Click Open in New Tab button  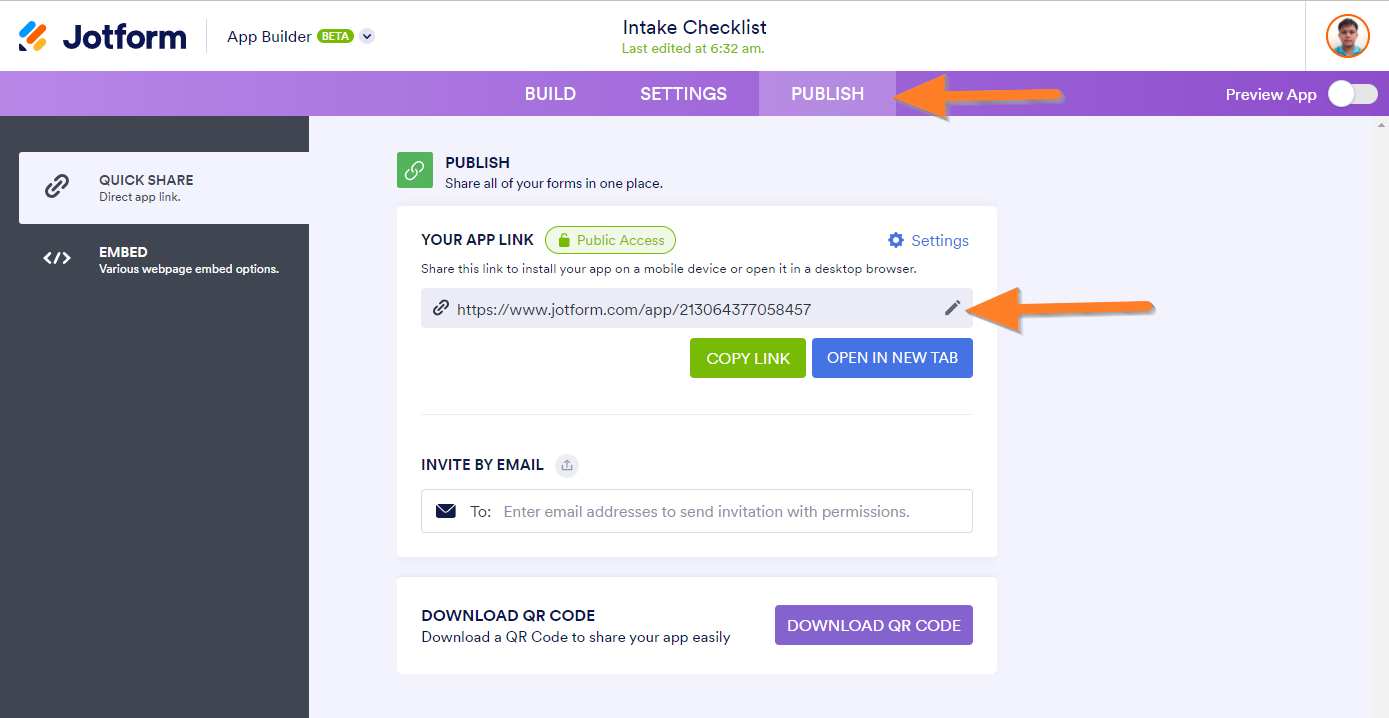pos(892,358)
